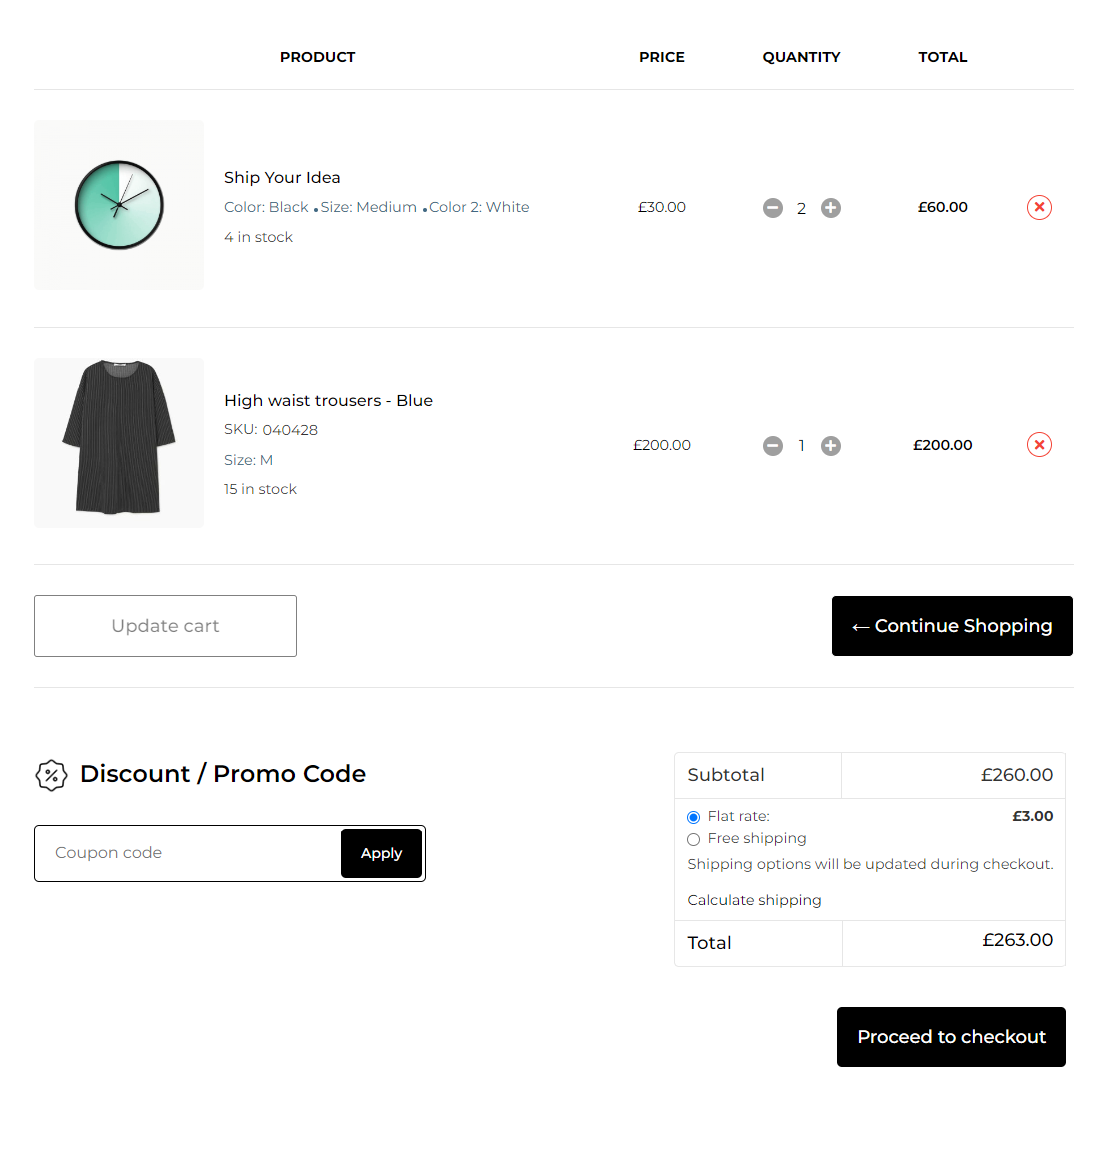Image resolution: width=1104 pixels, height=1152 pixels.
Task: Expand the Calculate shipping section
Action: pyautogui.click(x=754, y=900)
